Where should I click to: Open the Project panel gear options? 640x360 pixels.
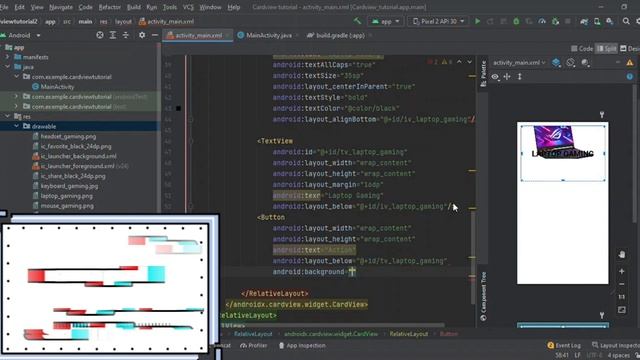tap(142, 36)
